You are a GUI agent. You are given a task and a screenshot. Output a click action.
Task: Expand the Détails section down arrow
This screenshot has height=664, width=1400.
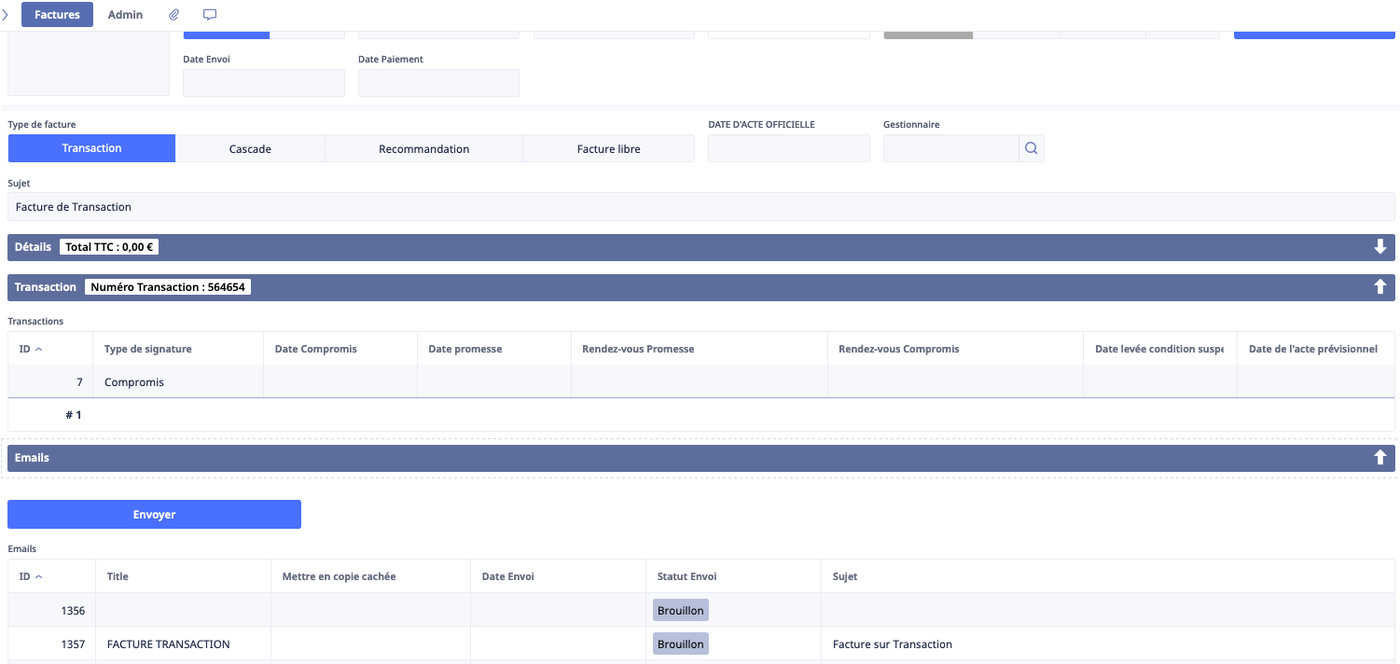1380,247
